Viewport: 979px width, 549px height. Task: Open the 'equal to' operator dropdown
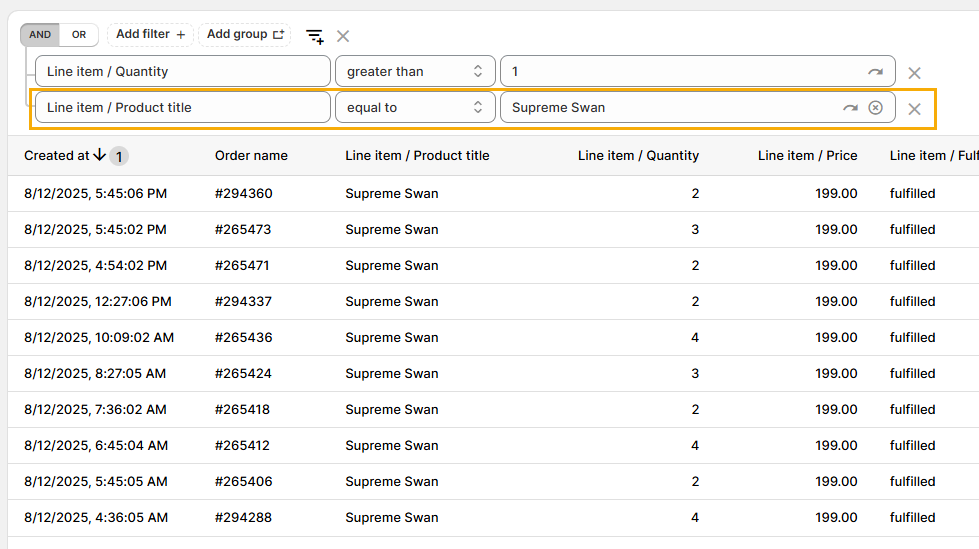click(x=414, y=108)
